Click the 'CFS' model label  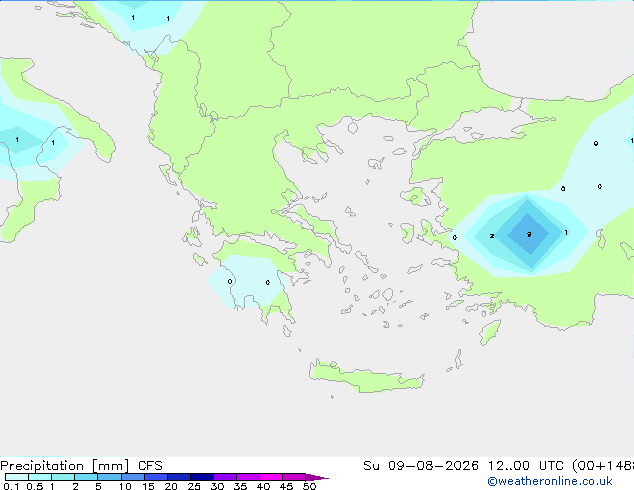150,466
